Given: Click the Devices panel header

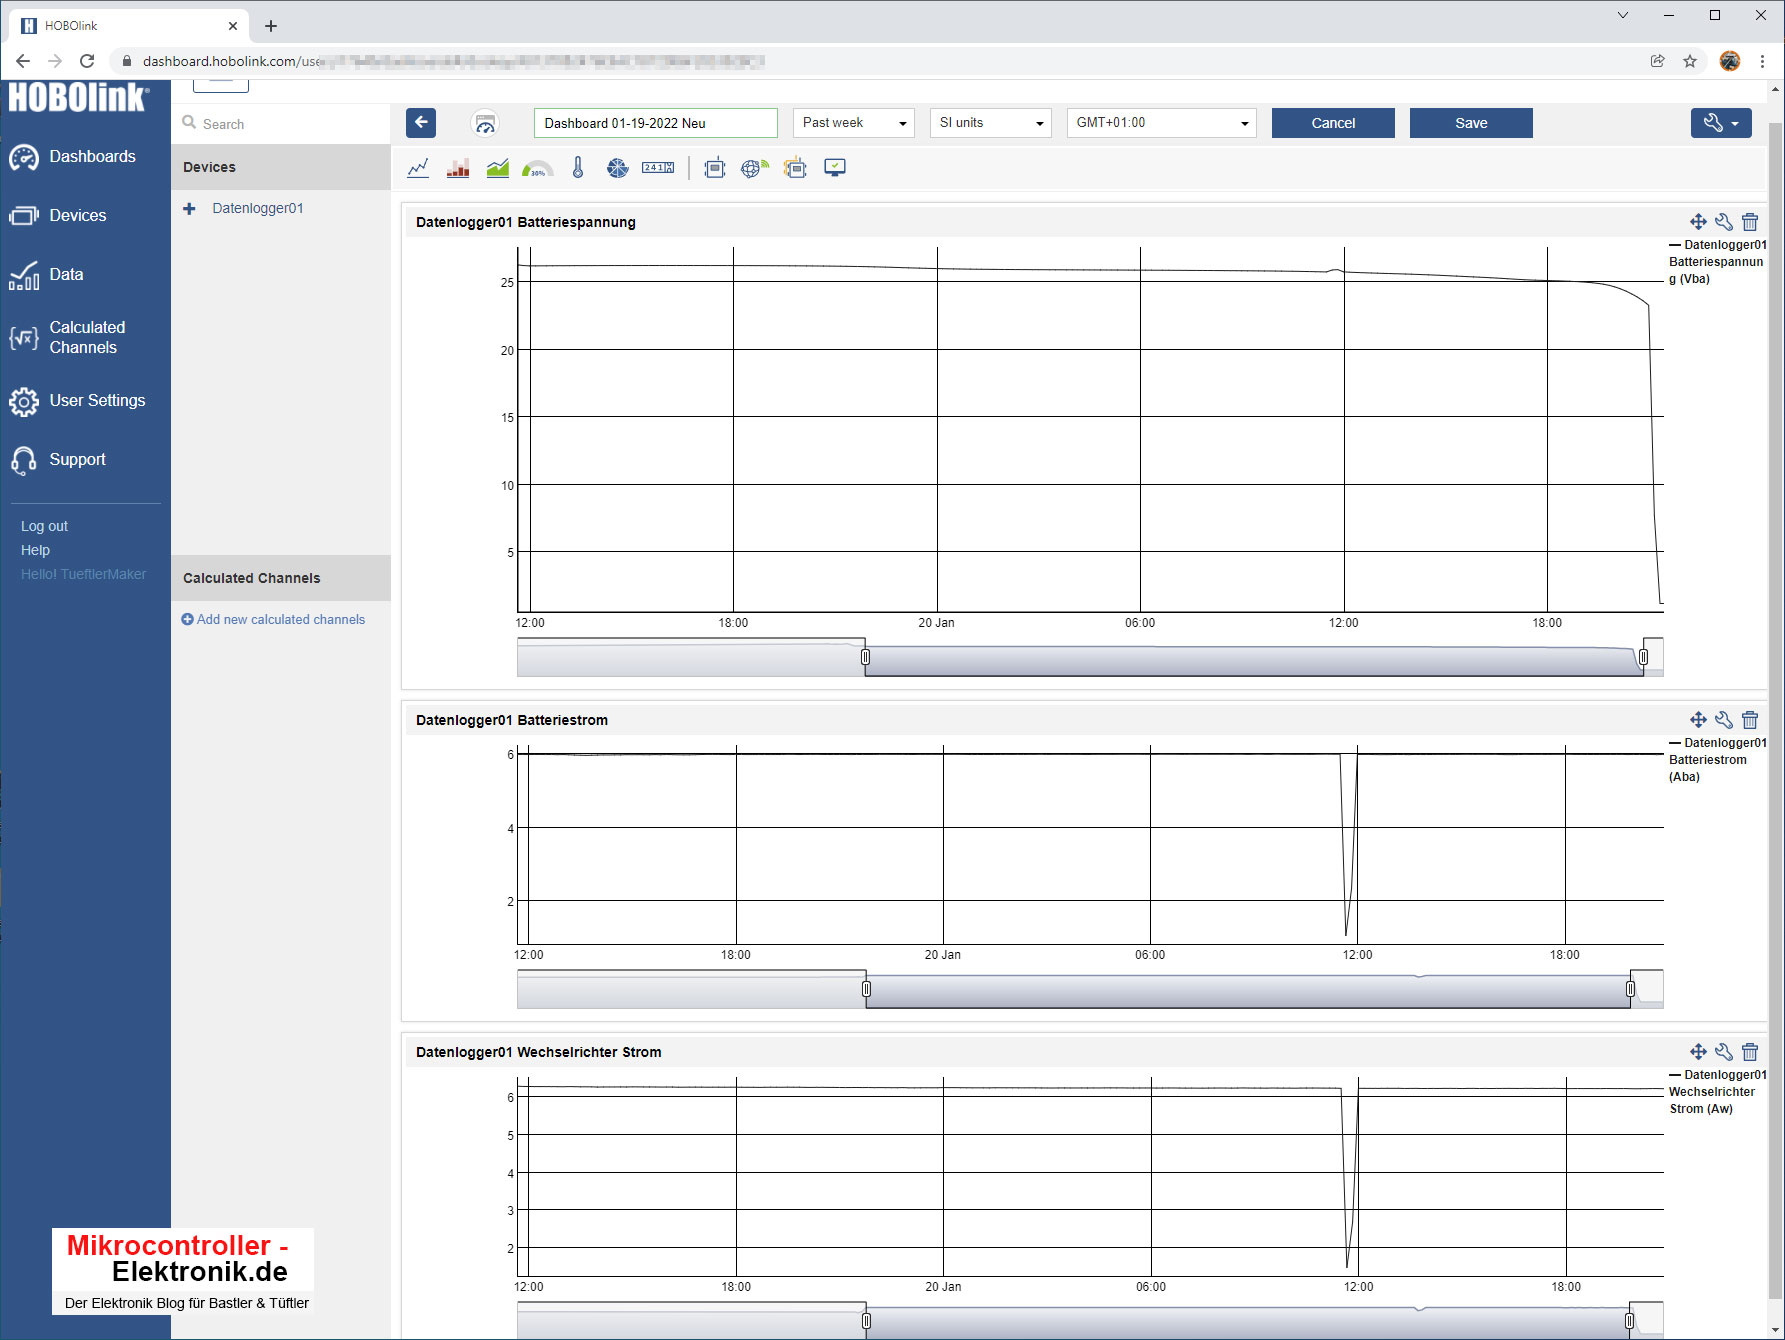Looking at the screenshot, I should pyautogui.click(x=281, y=167).
